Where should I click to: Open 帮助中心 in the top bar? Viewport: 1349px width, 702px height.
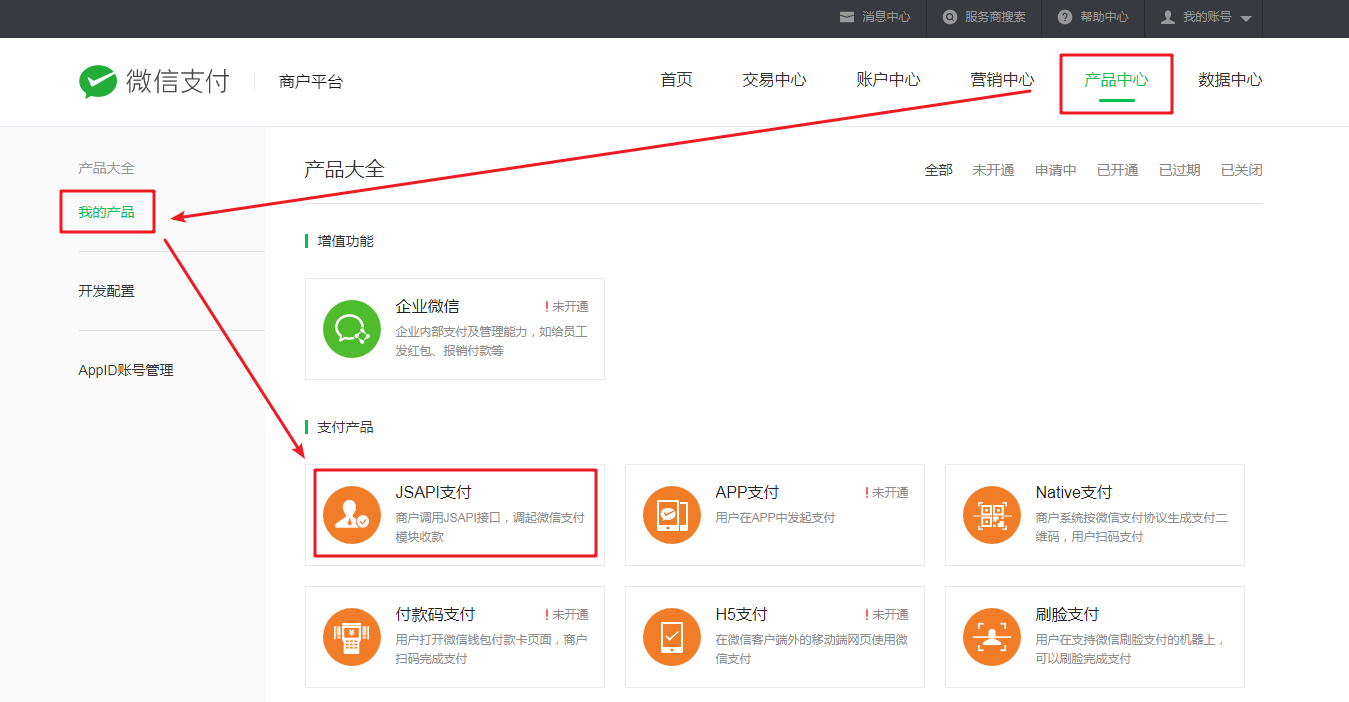(1104, 17)
